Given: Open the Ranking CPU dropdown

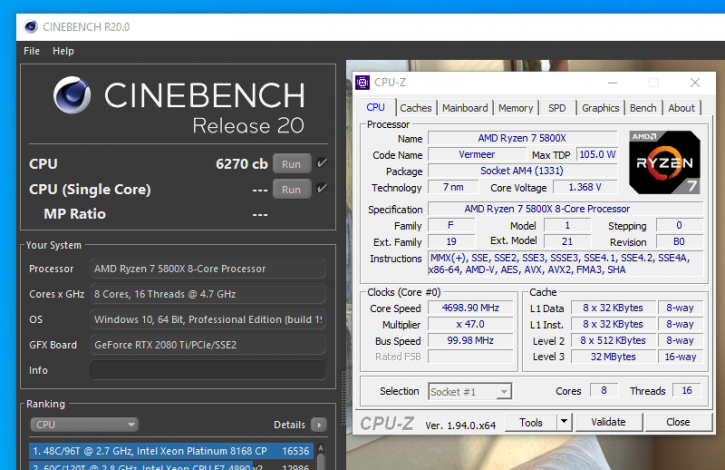Looking at the screenshot, I should click(83, 425).
